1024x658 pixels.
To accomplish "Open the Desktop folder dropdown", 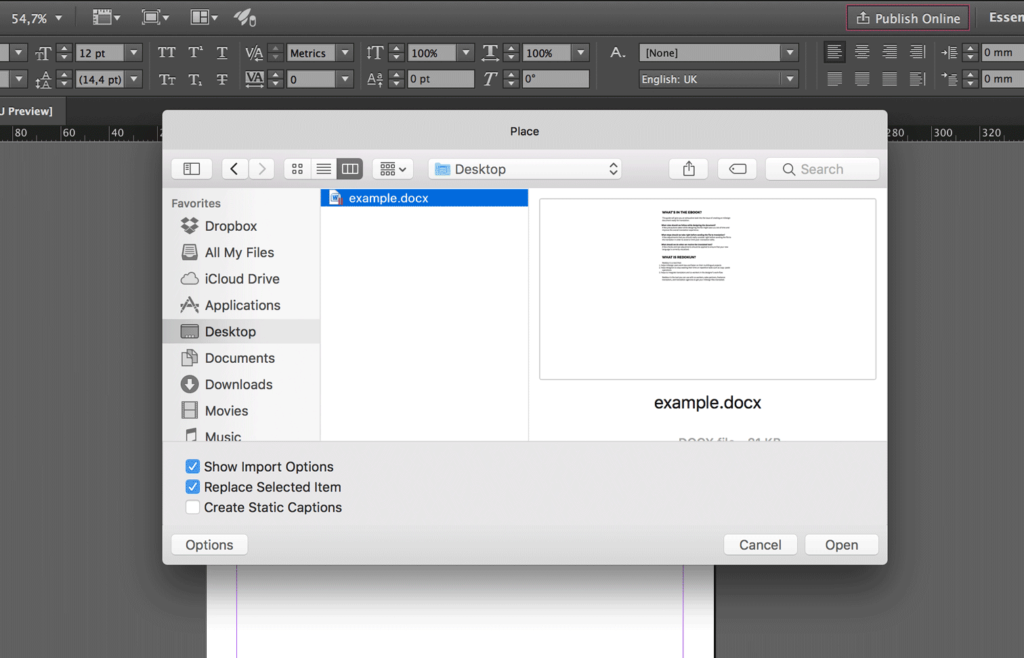I will click(x=525, y=168).
